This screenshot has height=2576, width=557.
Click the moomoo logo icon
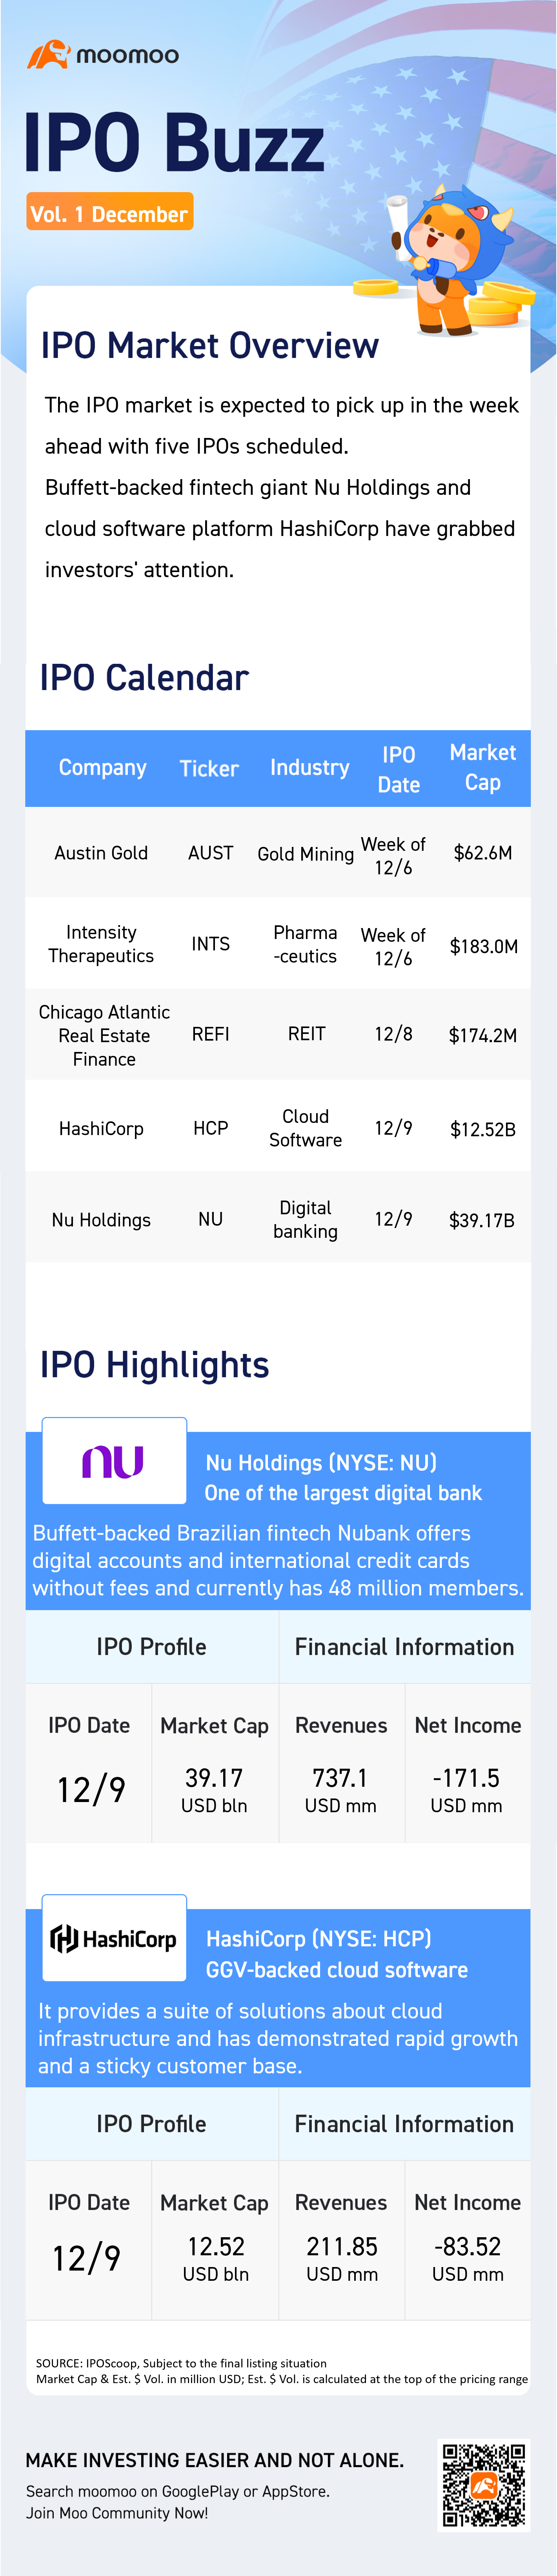[x=47, y=55]
